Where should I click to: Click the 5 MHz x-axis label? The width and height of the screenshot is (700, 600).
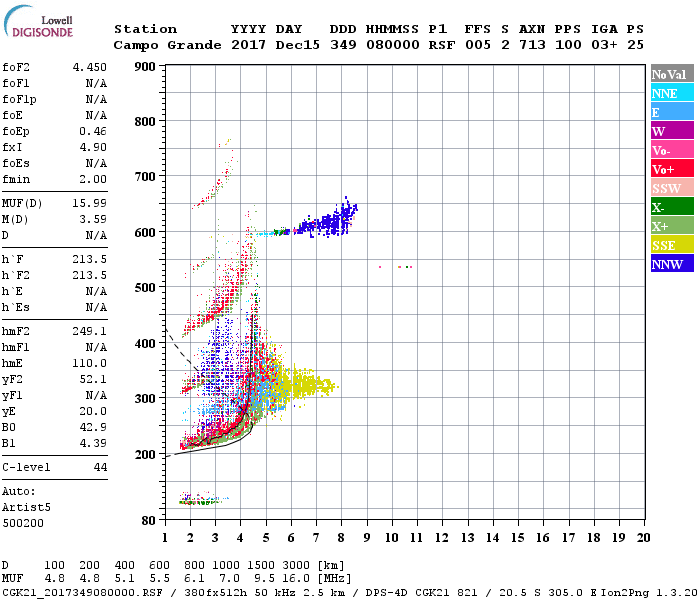pyautogui.click(x=266, y=538)
